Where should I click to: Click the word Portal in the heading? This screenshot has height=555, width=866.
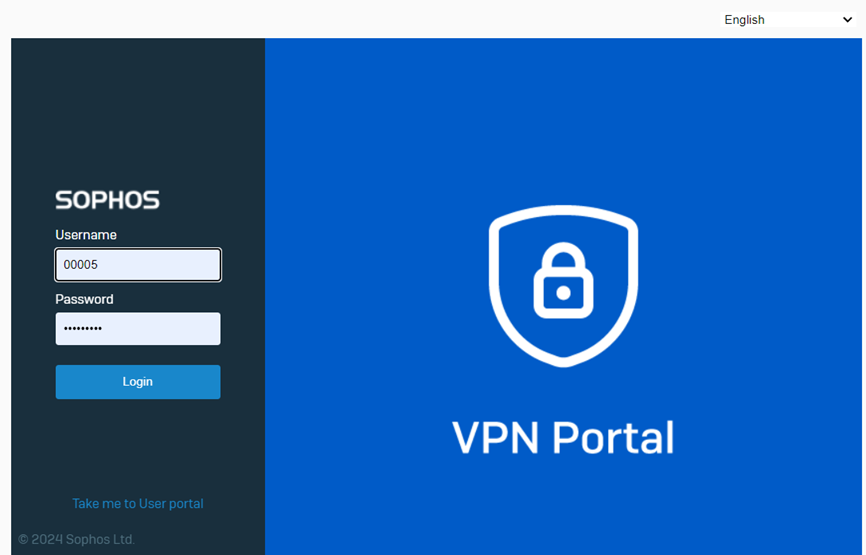(613, 437)
